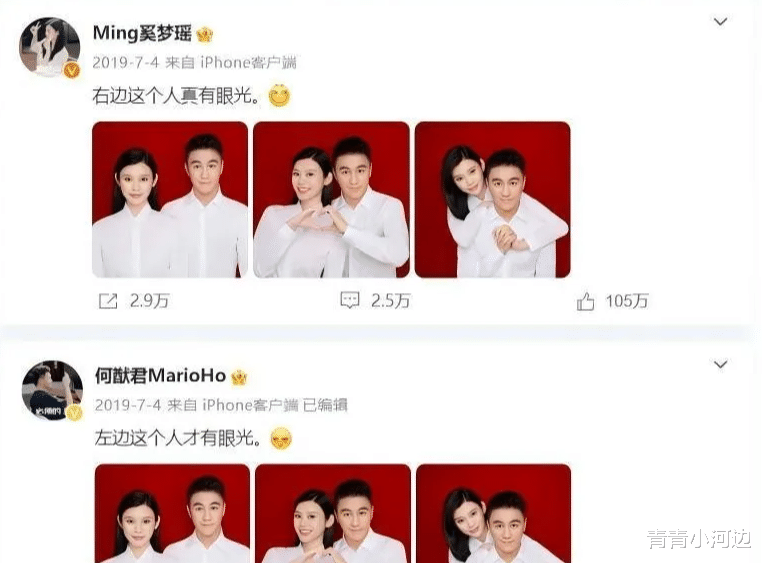View first photo in Ming奚梦瑶's post
The height and width of the screenshot is (563, 762).
pos(170,200)
